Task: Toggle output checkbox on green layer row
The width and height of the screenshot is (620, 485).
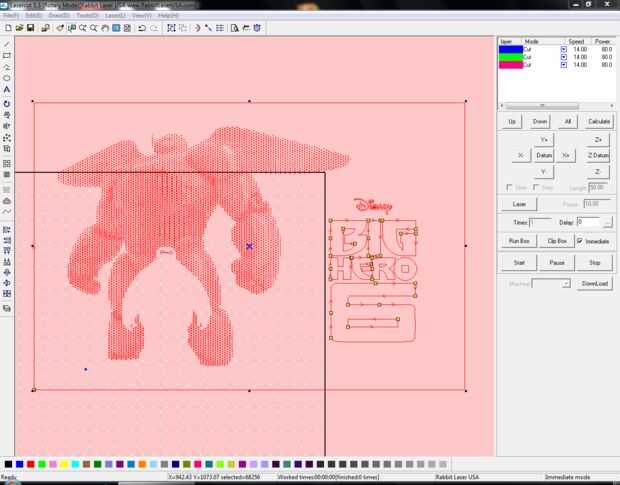Action: 564,57
